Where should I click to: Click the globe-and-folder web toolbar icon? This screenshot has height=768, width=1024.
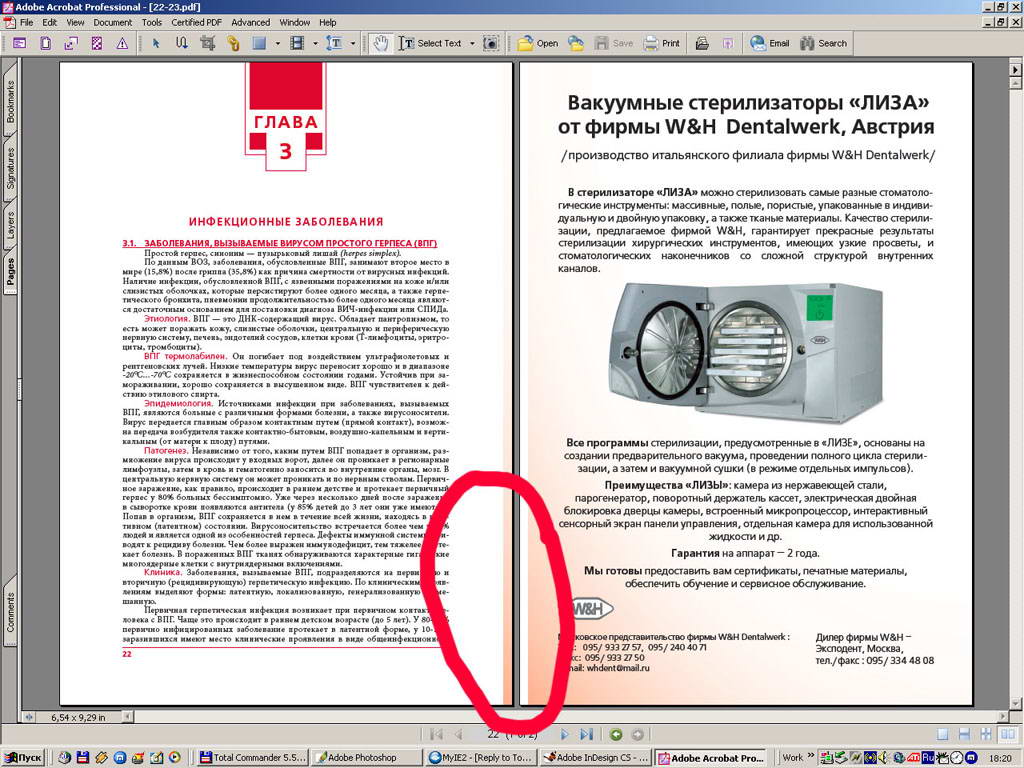[x=575, y=43]
